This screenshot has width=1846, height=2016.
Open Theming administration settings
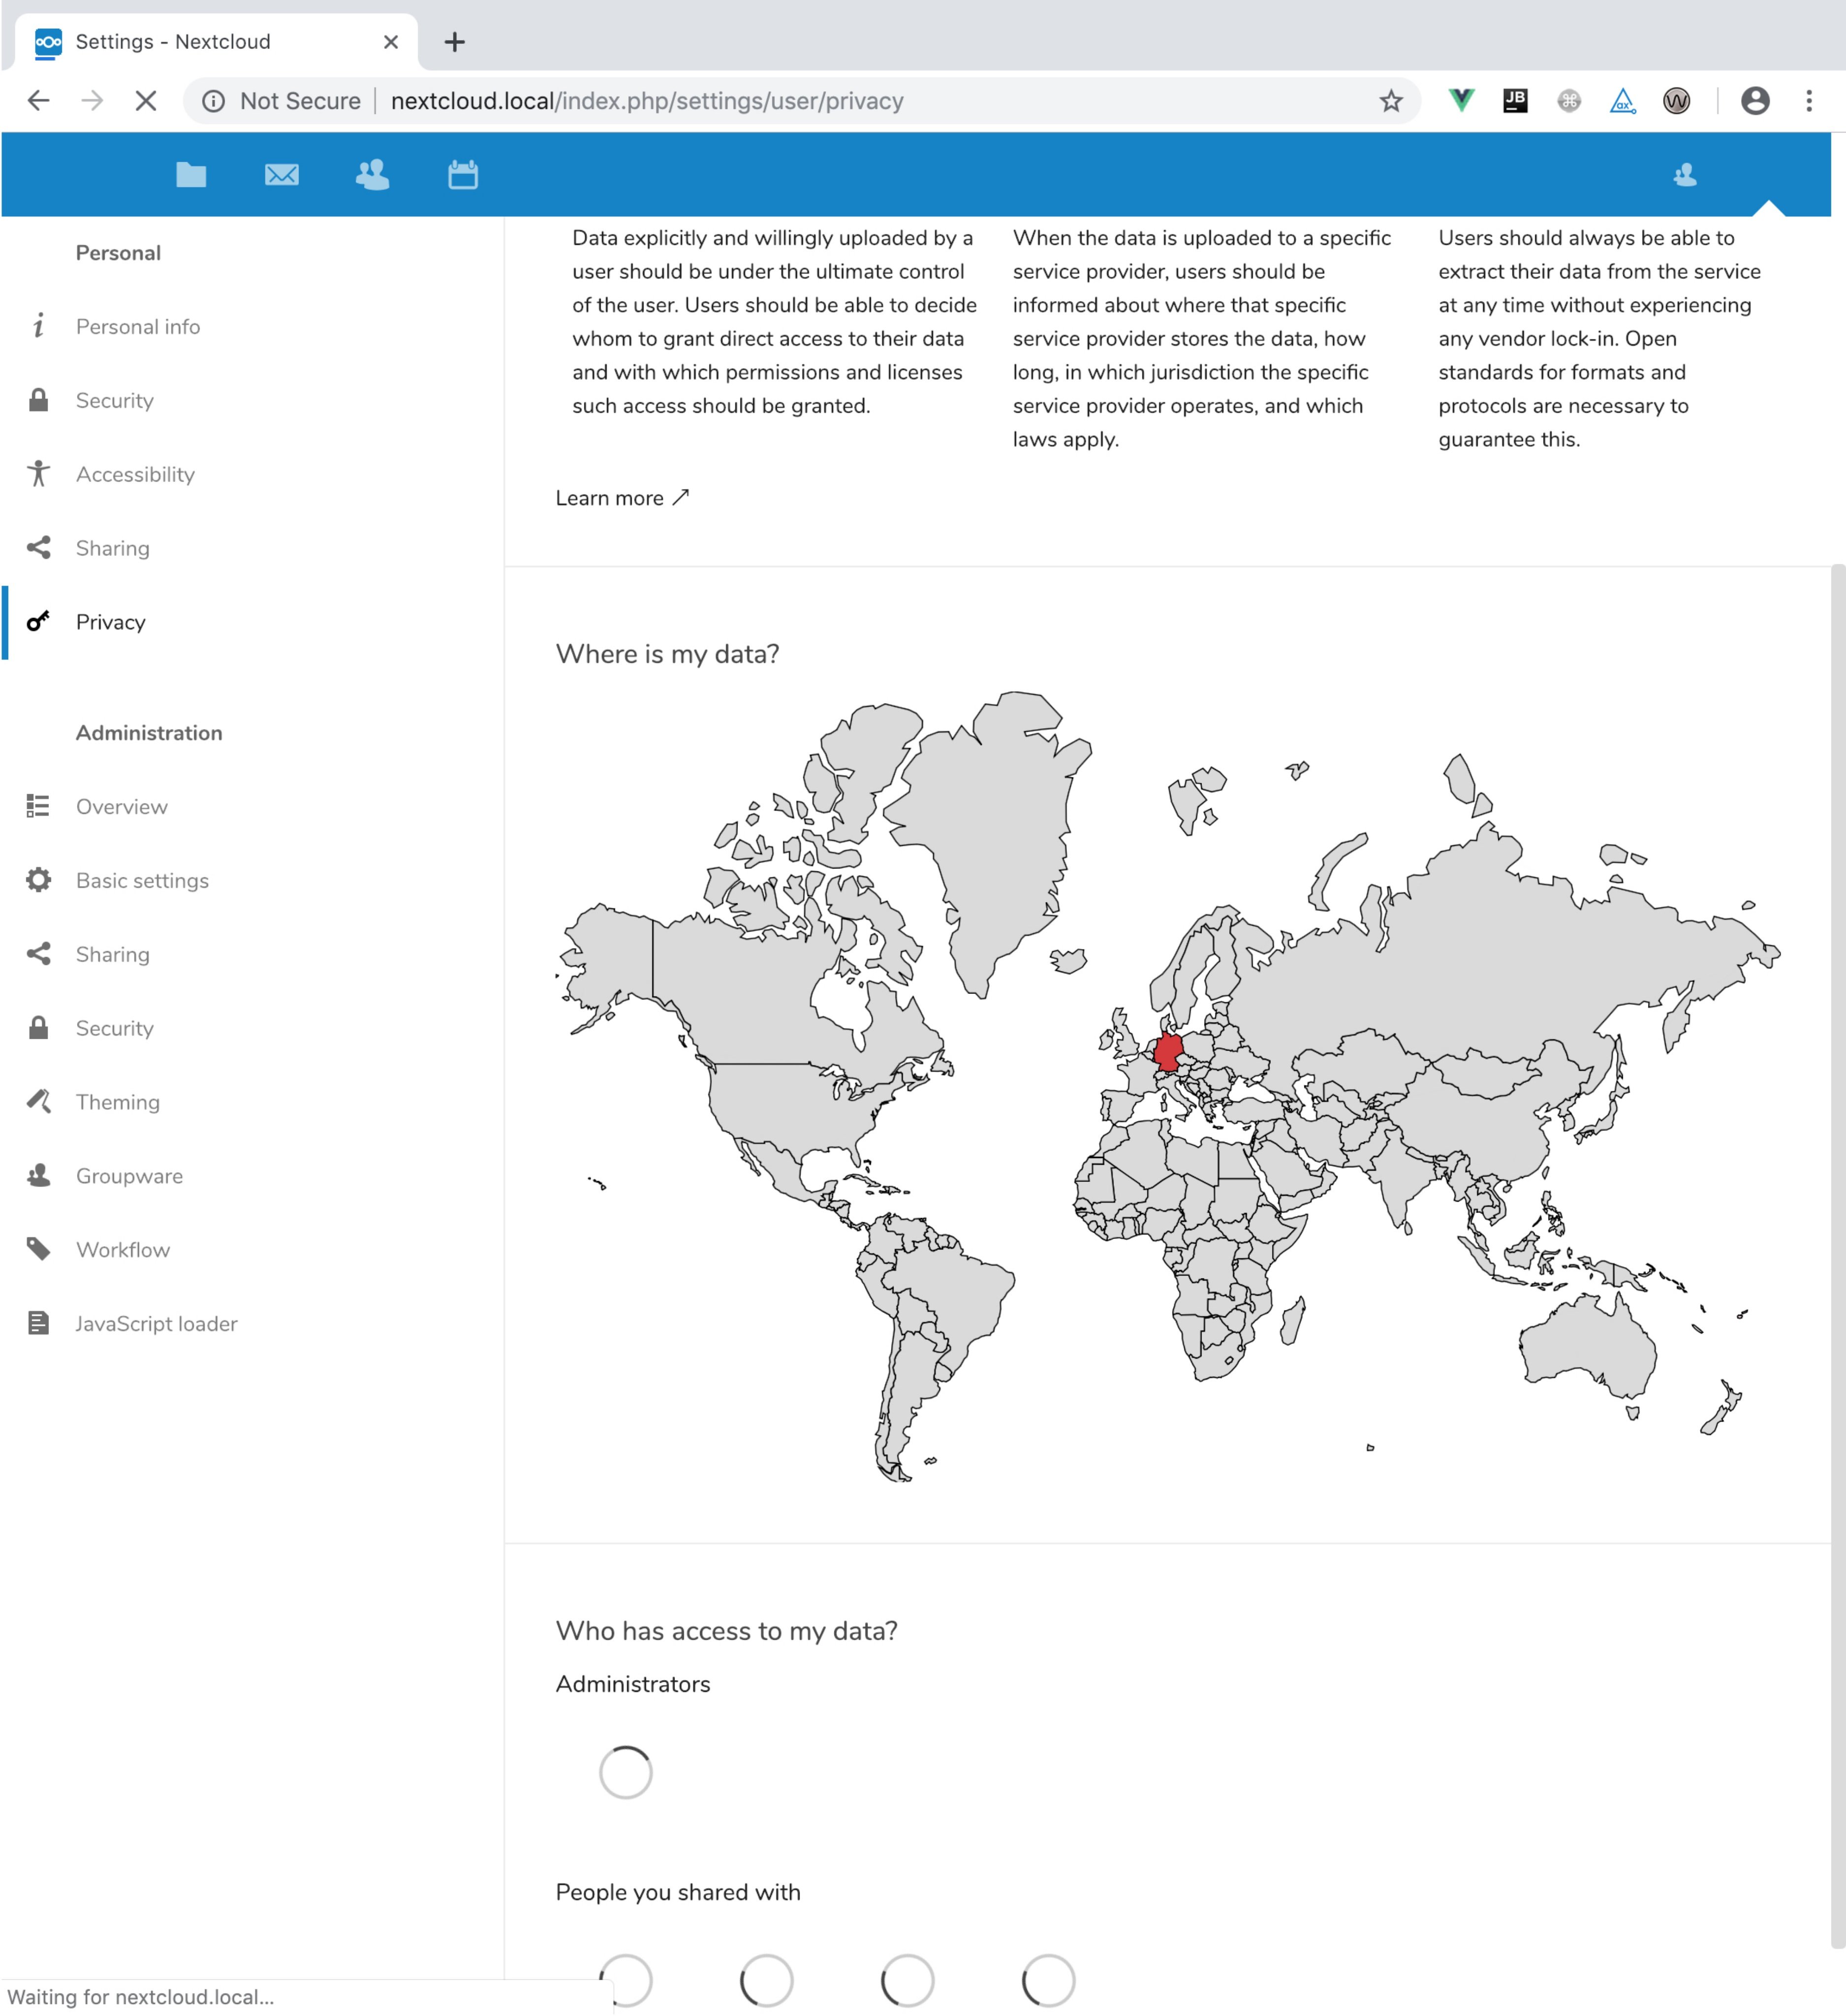118,1102
